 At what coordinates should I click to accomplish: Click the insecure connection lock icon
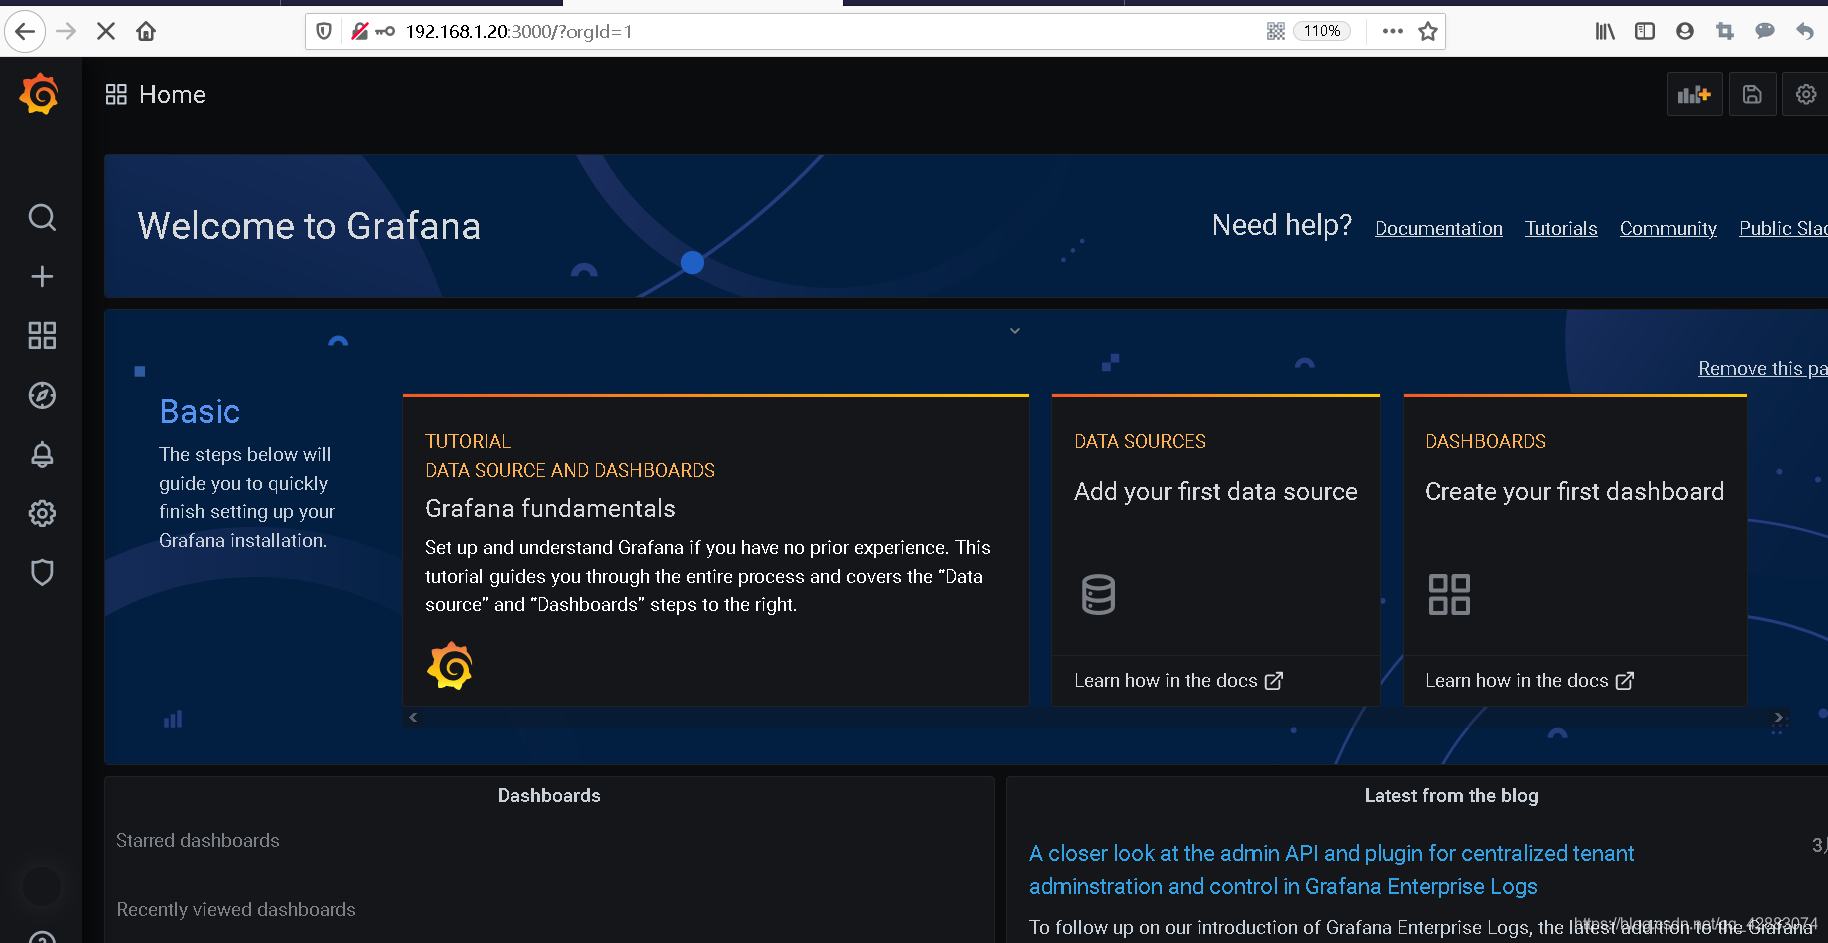pos(360,31)
